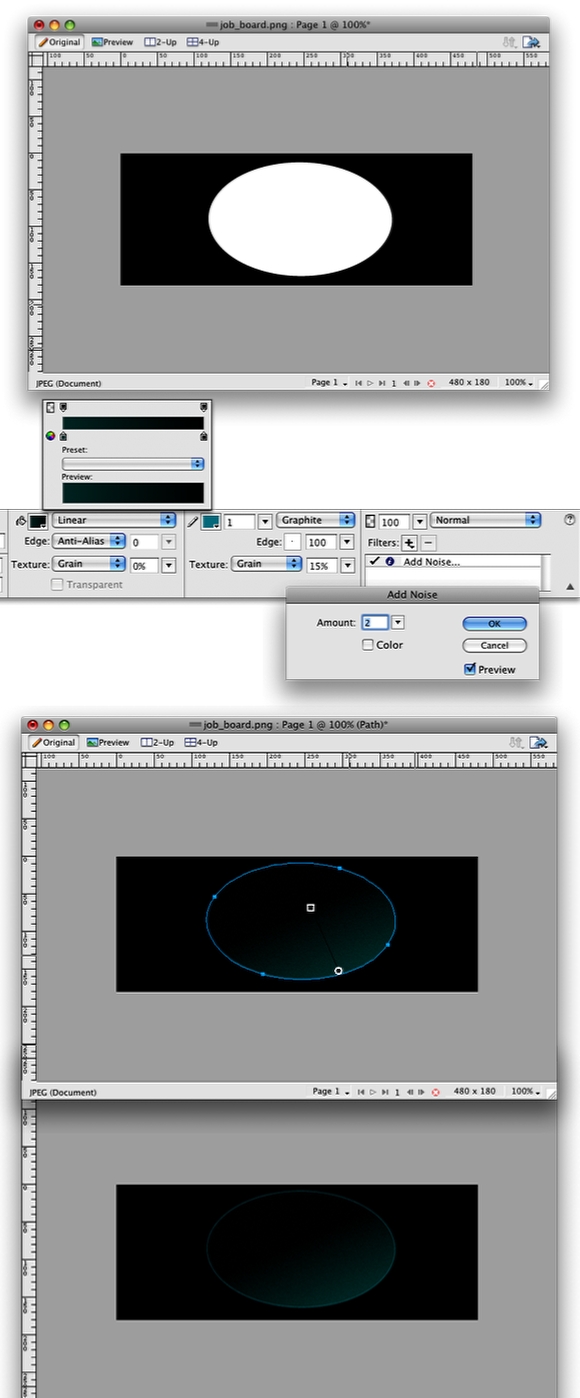Switch to 2-Up tab in (Path) window
Screen dimensions: 580x1398
[x=158, y=742]
